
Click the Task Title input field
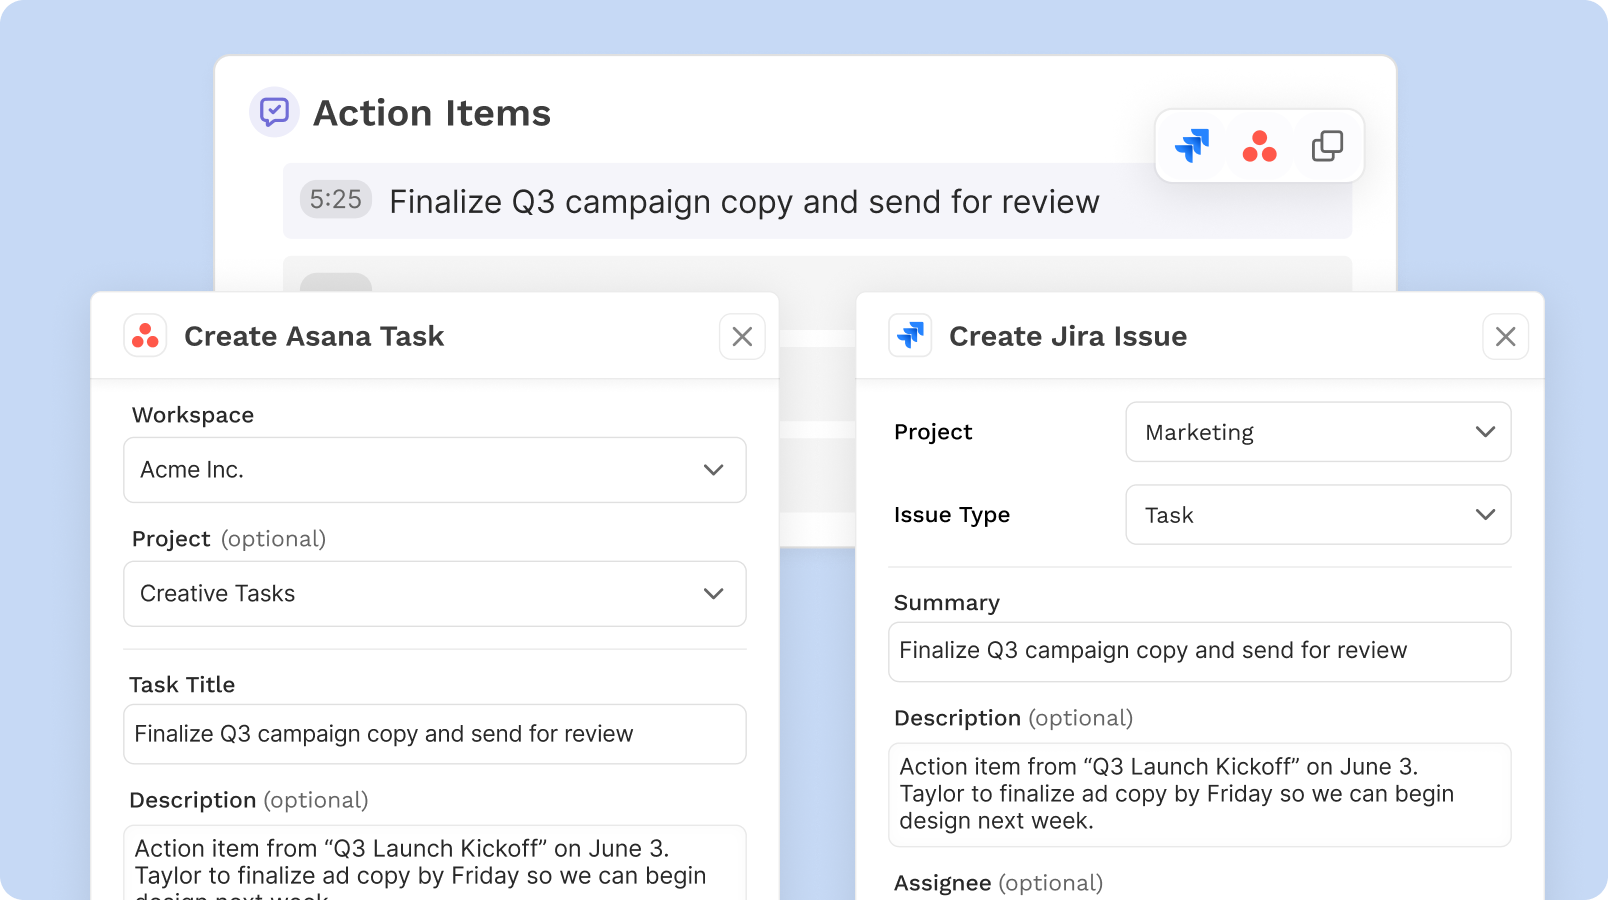[x=435, y=734]
